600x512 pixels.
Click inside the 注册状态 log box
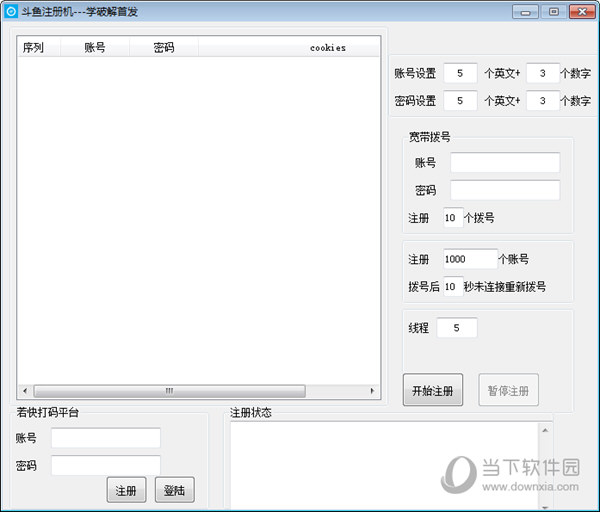385,465
